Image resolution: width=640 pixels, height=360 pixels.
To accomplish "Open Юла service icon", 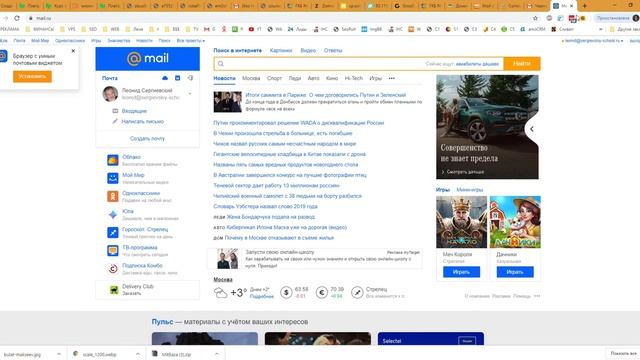I will click(113, 214).
